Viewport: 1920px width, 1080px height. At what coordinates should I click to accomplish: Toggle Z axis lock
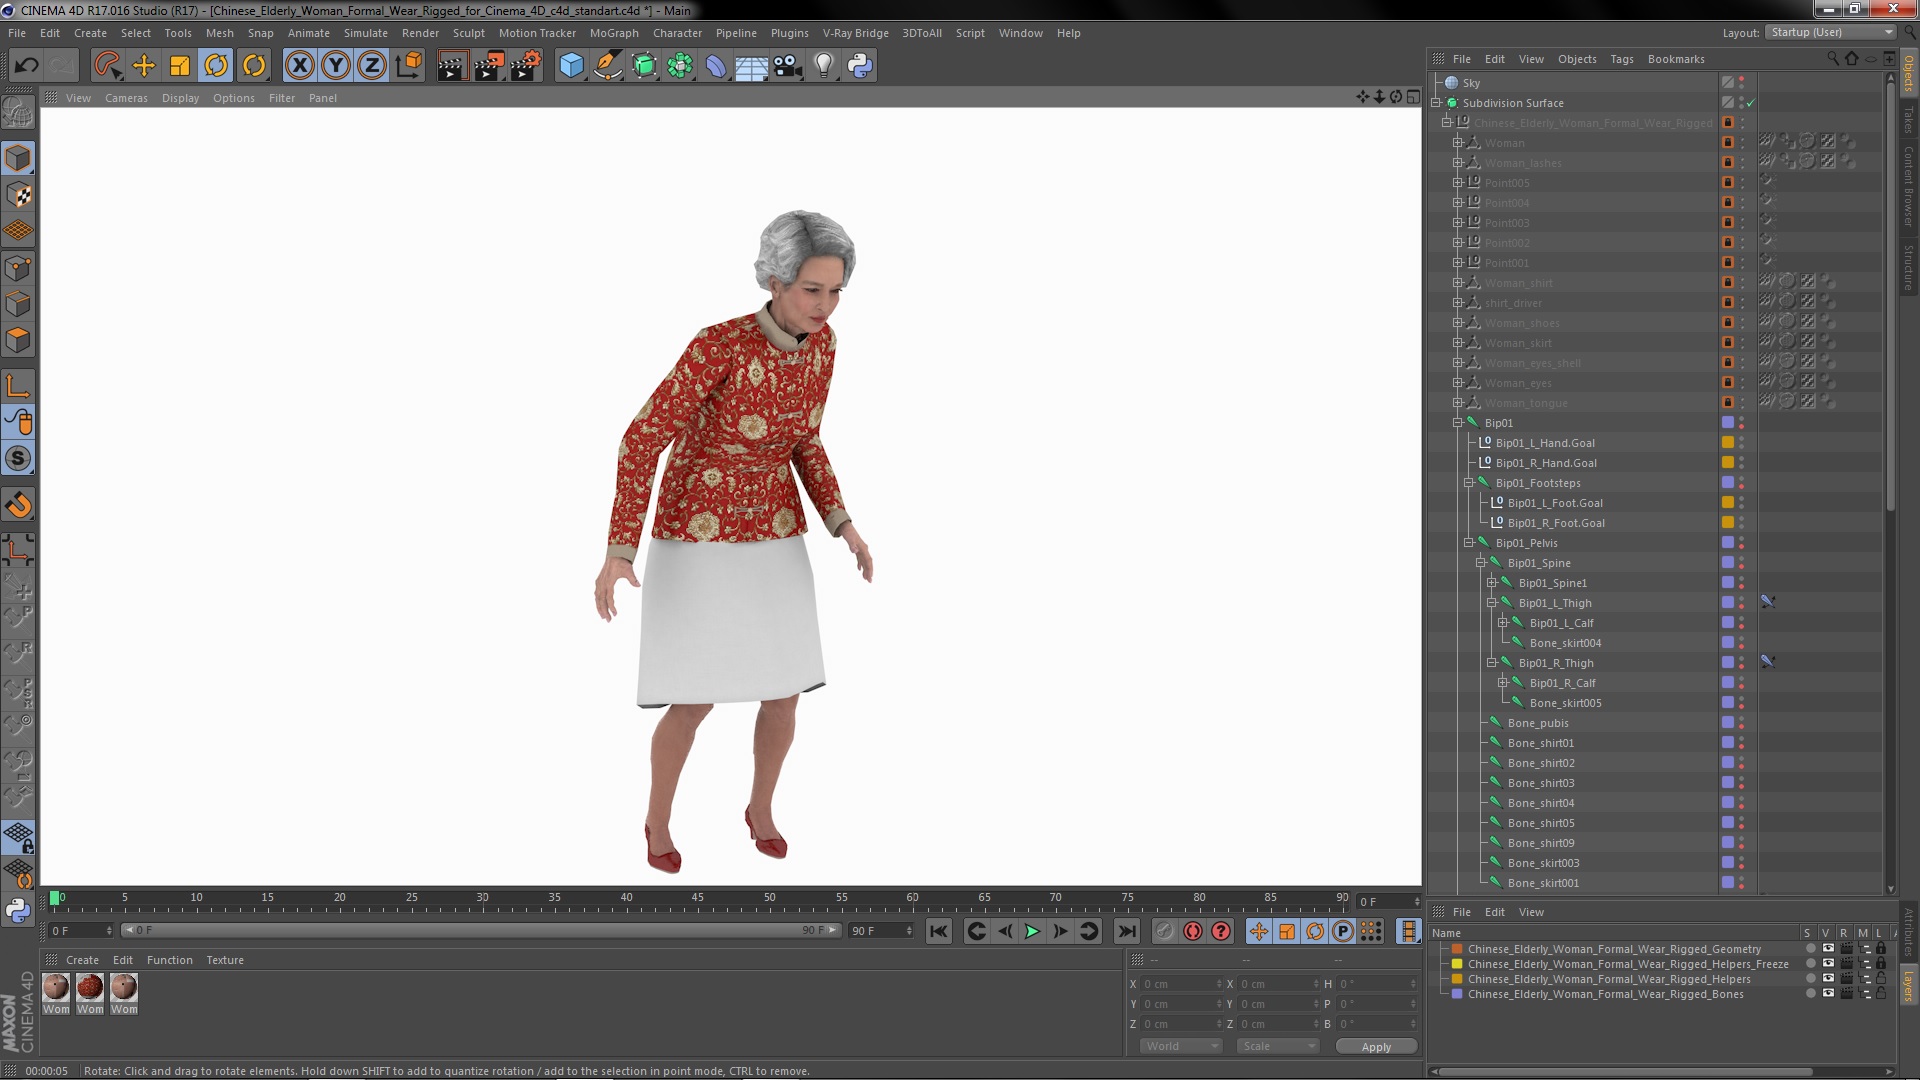pyautogui.click(x=372, y=66)
